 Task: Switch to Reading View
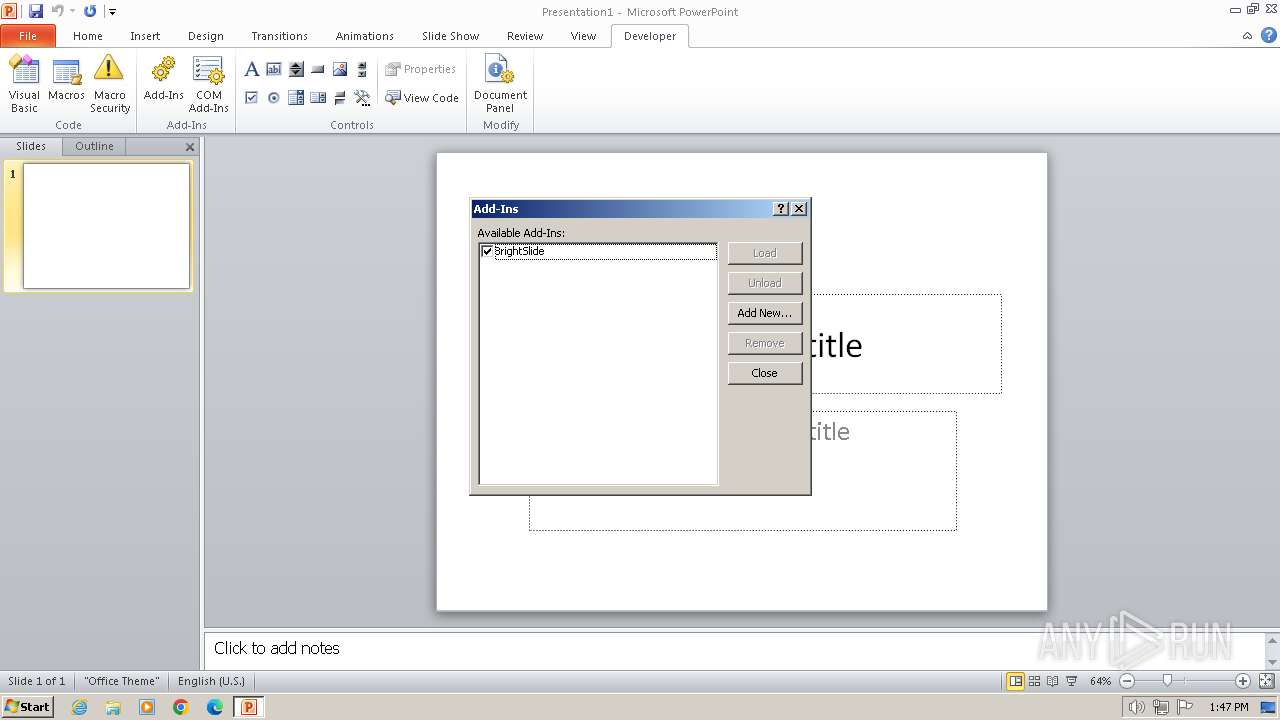click(x=1053, y=681)
